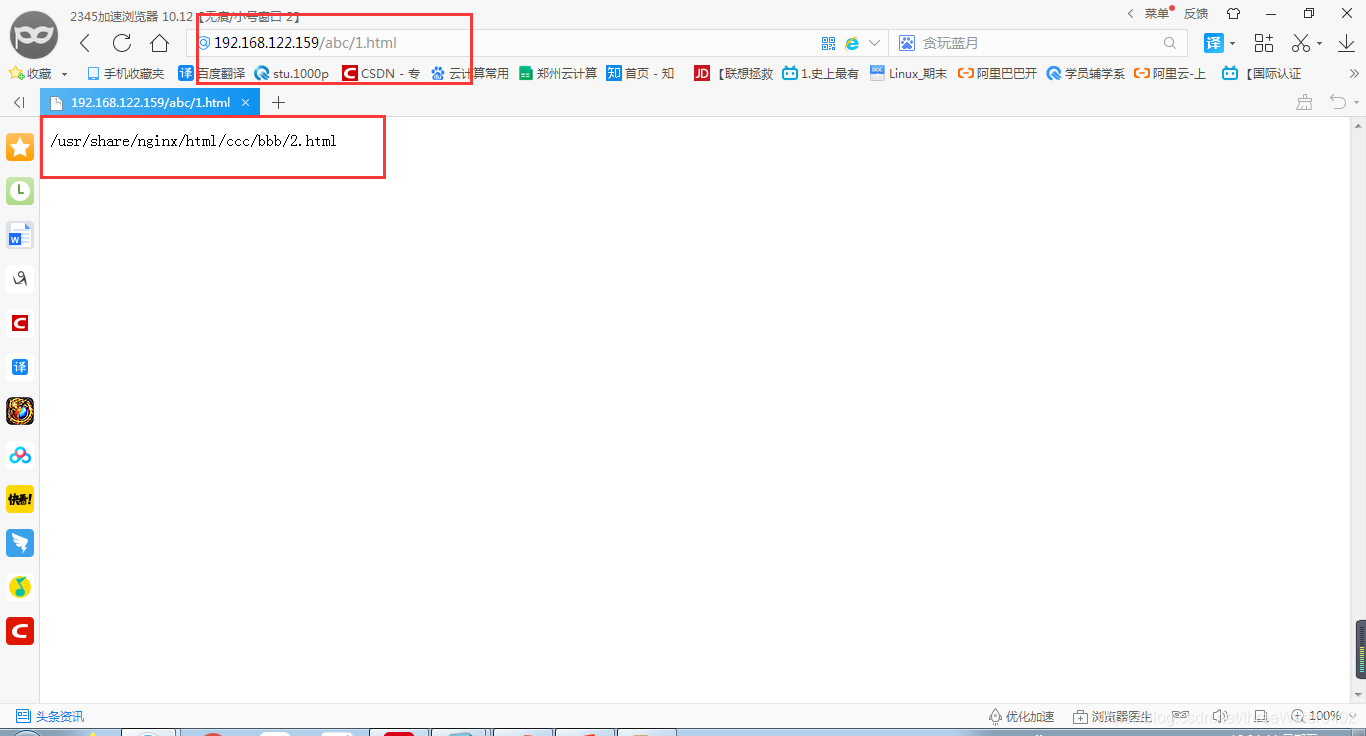Open 郑州云计算 bookmark
The image size is (1366, 736).
point(558,73)
